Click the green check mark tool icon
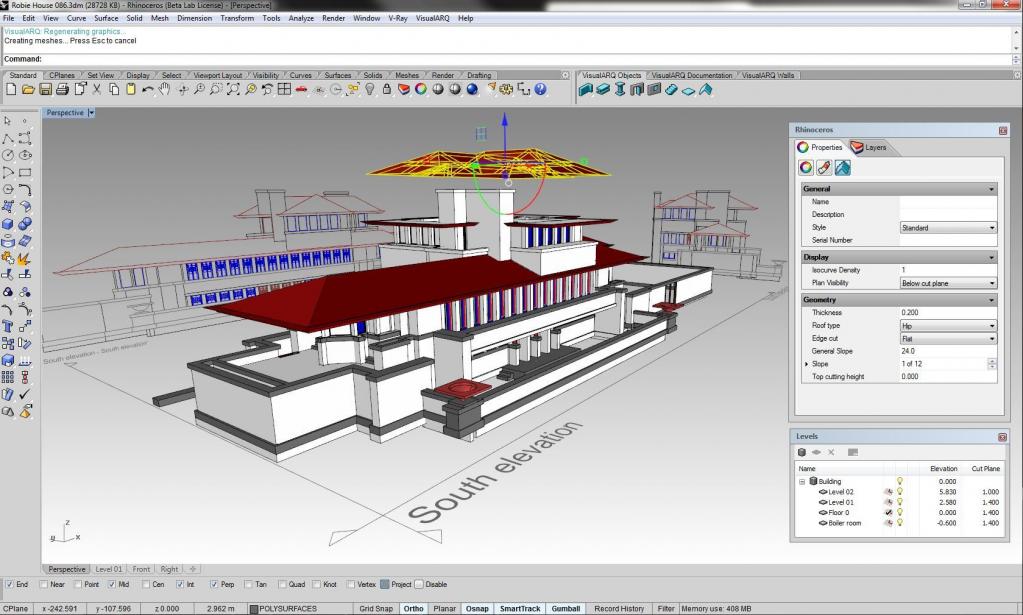This screenshot has width=1023, height=615. coord(25,395)
